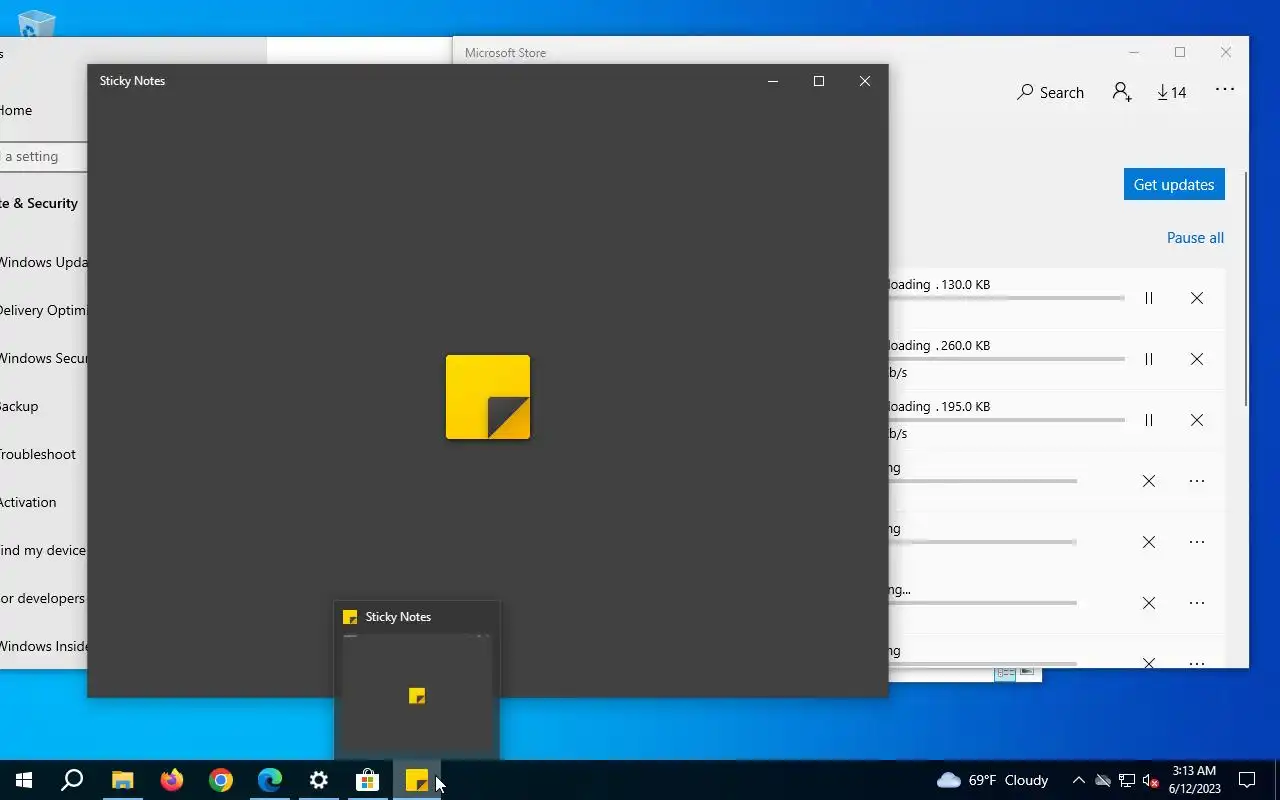Image resolution: width=1280 pixels, height=800 pixels.
Task: Open downloads indicator showing 14
Action: point(1171,92)
